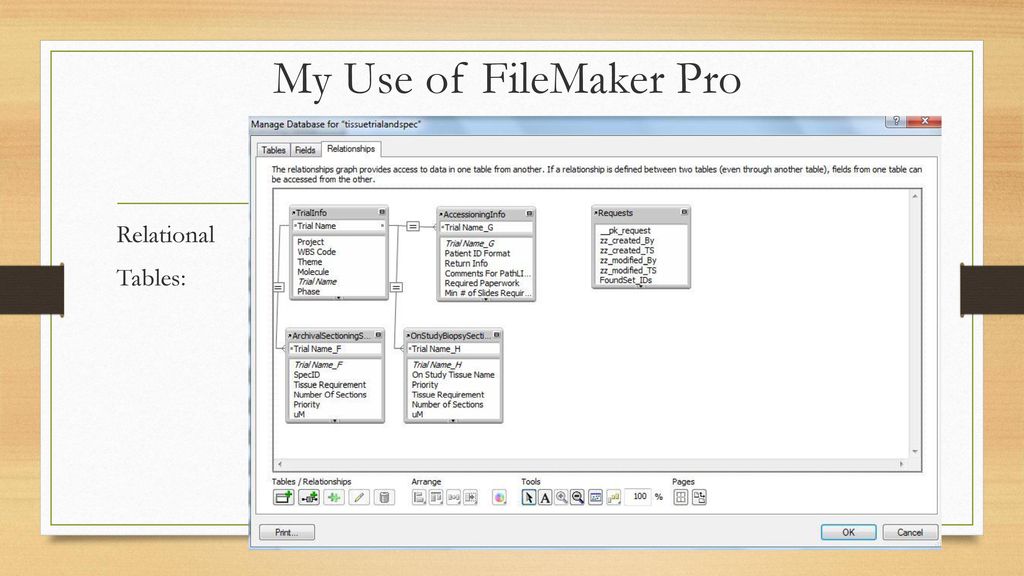Select the Trial Name_F match field
The image size is (1024, 576).
pos(334,349)
